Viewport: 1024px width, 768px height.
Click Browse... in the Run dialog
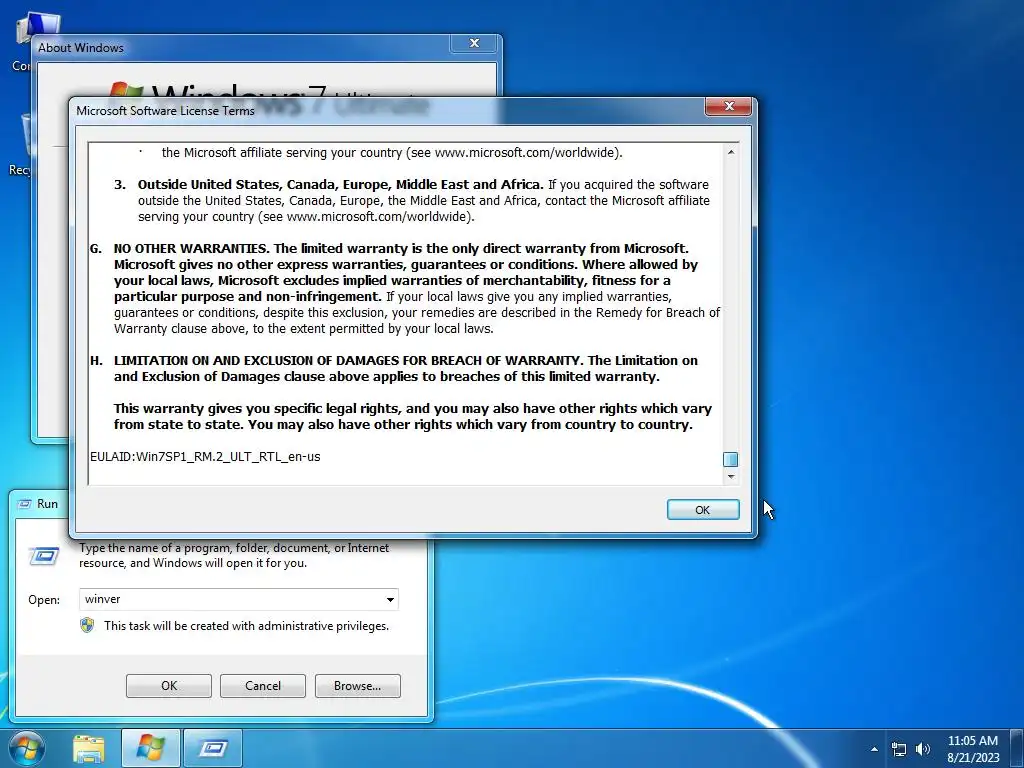coord(357,686)
